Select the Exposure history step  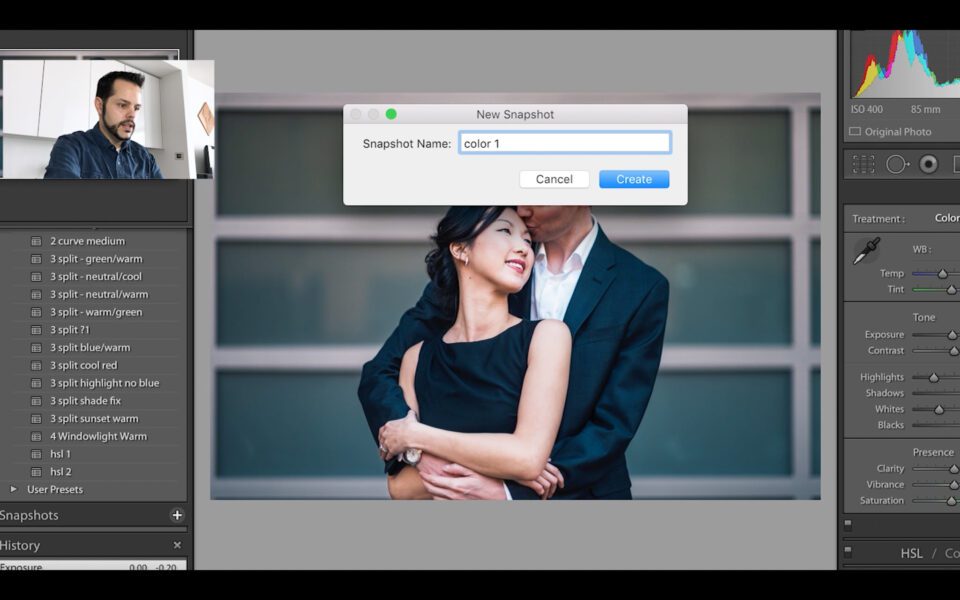pos(93,566)
